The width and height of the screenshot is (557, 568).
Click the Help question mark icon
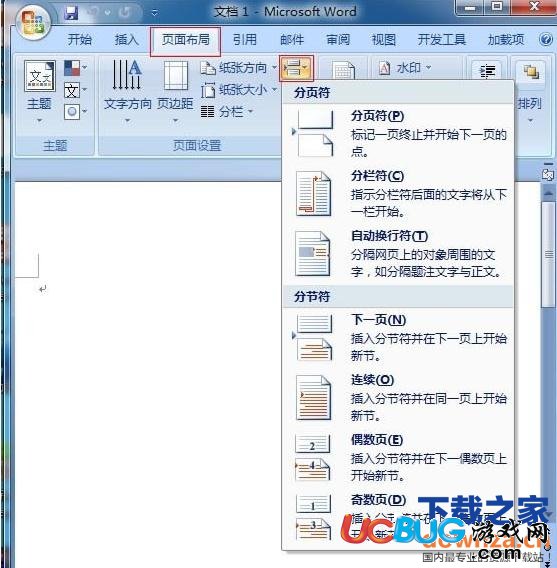pyautogui.click(x=545, y=39)
